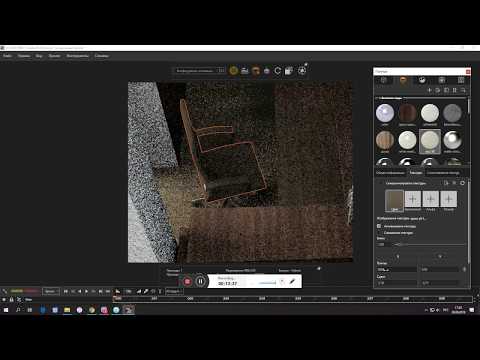Select the brown Color texture slot
Image resolution: width=480 pixels, height=360 pixels.
tap(394, 201)
